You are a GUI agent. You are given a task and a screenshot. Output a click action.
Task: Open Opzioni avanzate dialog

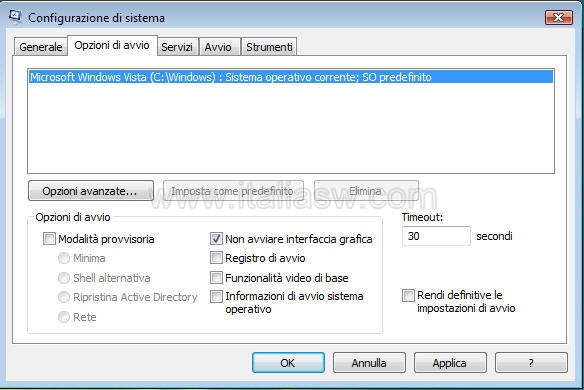[x=91, y=191]
